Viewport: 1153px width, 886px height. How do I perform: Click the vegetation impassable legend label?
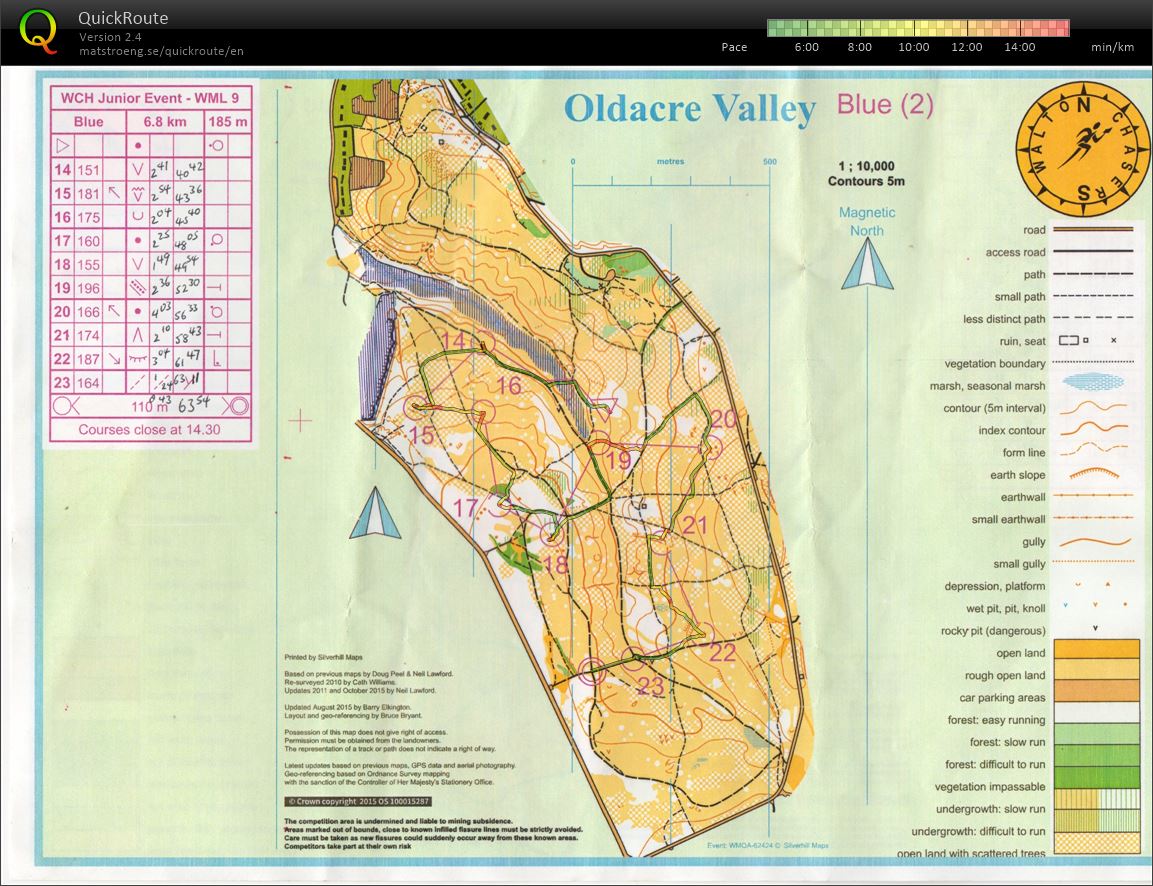tap(990, 787)
